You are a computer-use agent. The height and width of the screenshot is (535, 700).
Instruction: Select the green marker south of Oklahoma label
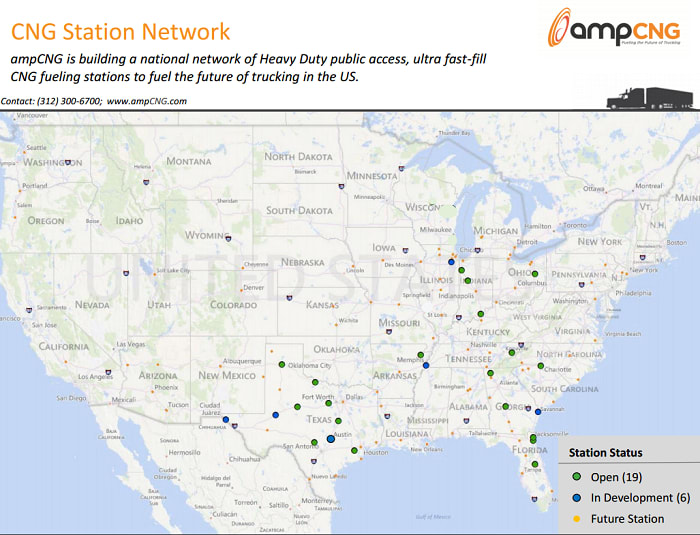point(315,382)
